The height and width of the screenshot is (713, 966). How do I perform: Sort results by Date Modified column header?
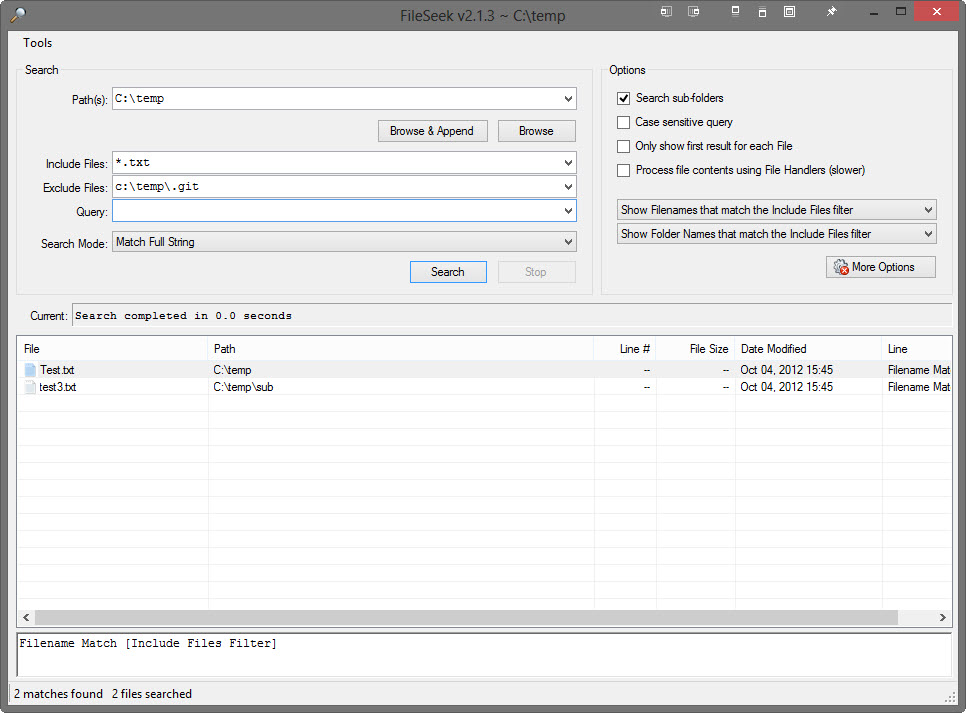pyautogui.click(x=773, y=349)
